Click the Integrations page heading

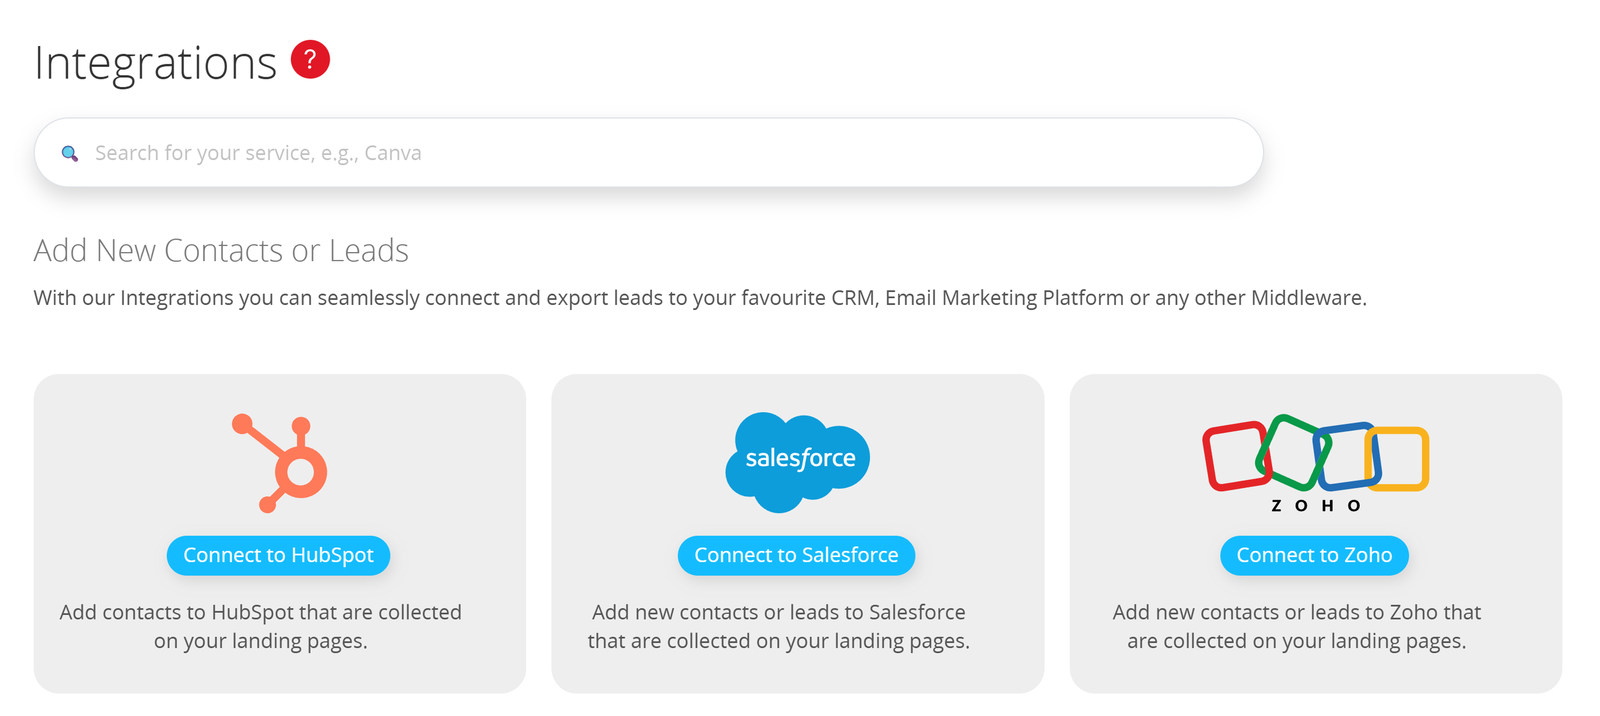155,63
